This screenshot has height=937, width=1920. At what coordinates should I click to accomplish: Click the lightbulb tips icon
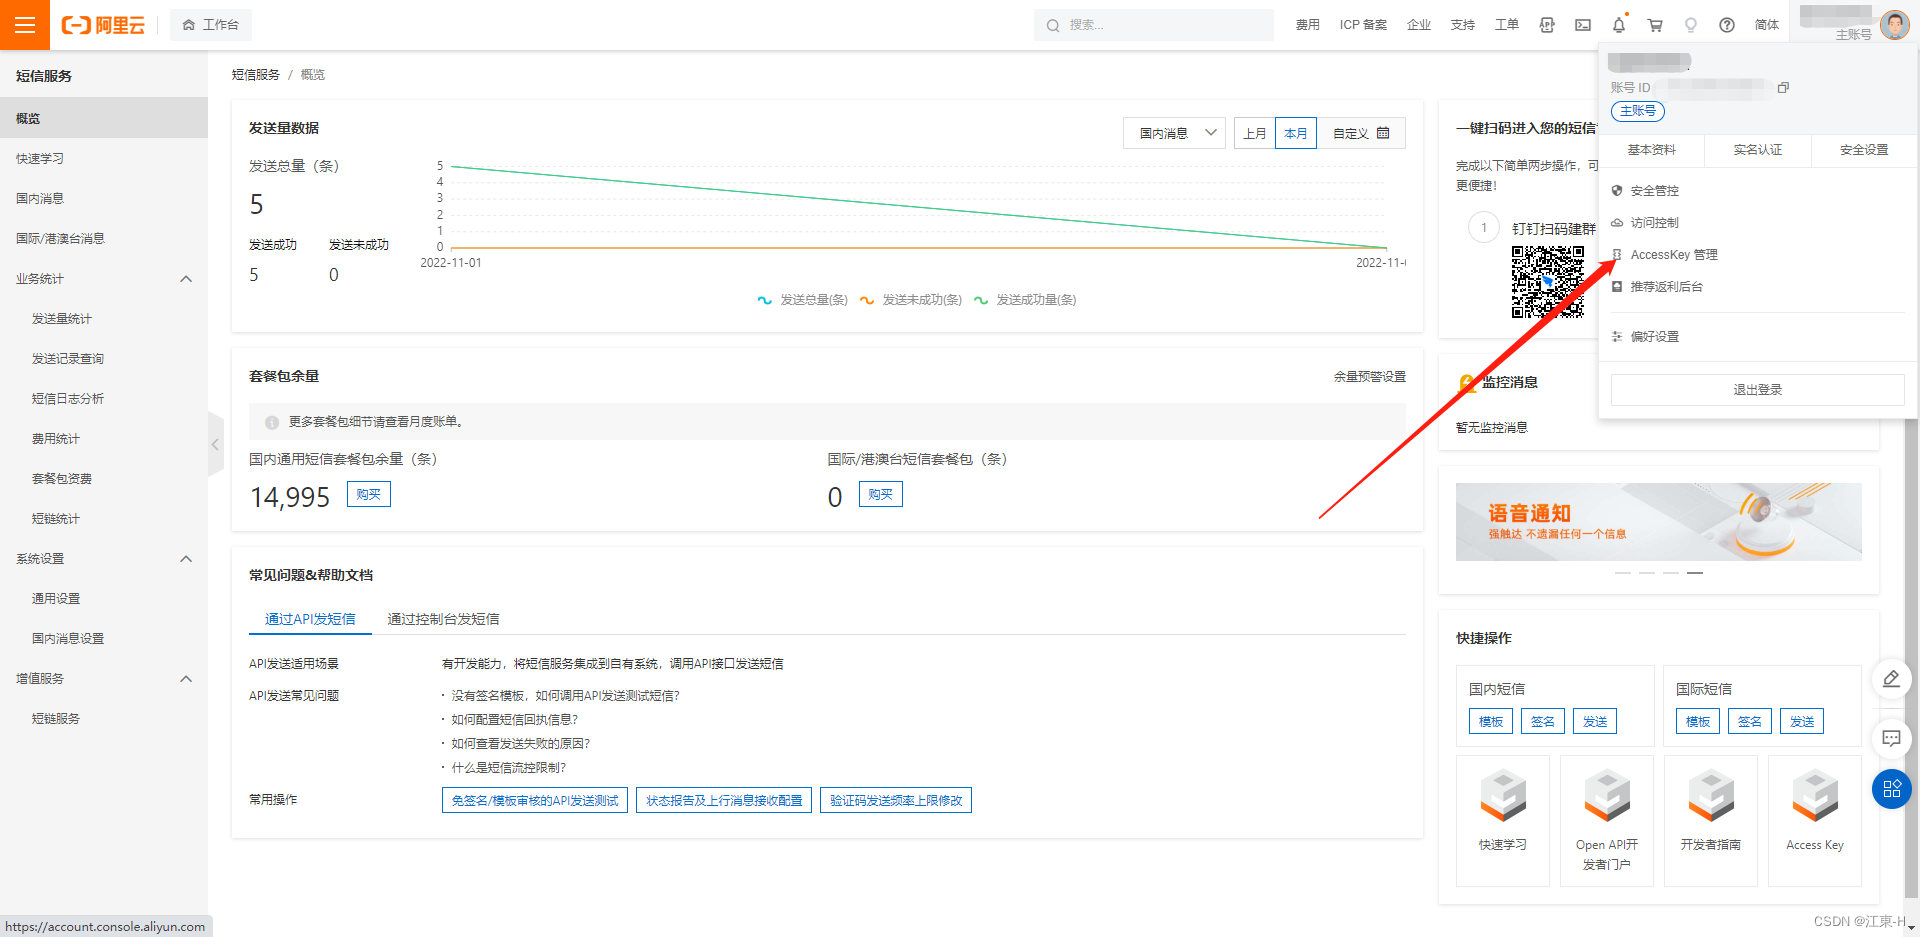pos(1691,25)
